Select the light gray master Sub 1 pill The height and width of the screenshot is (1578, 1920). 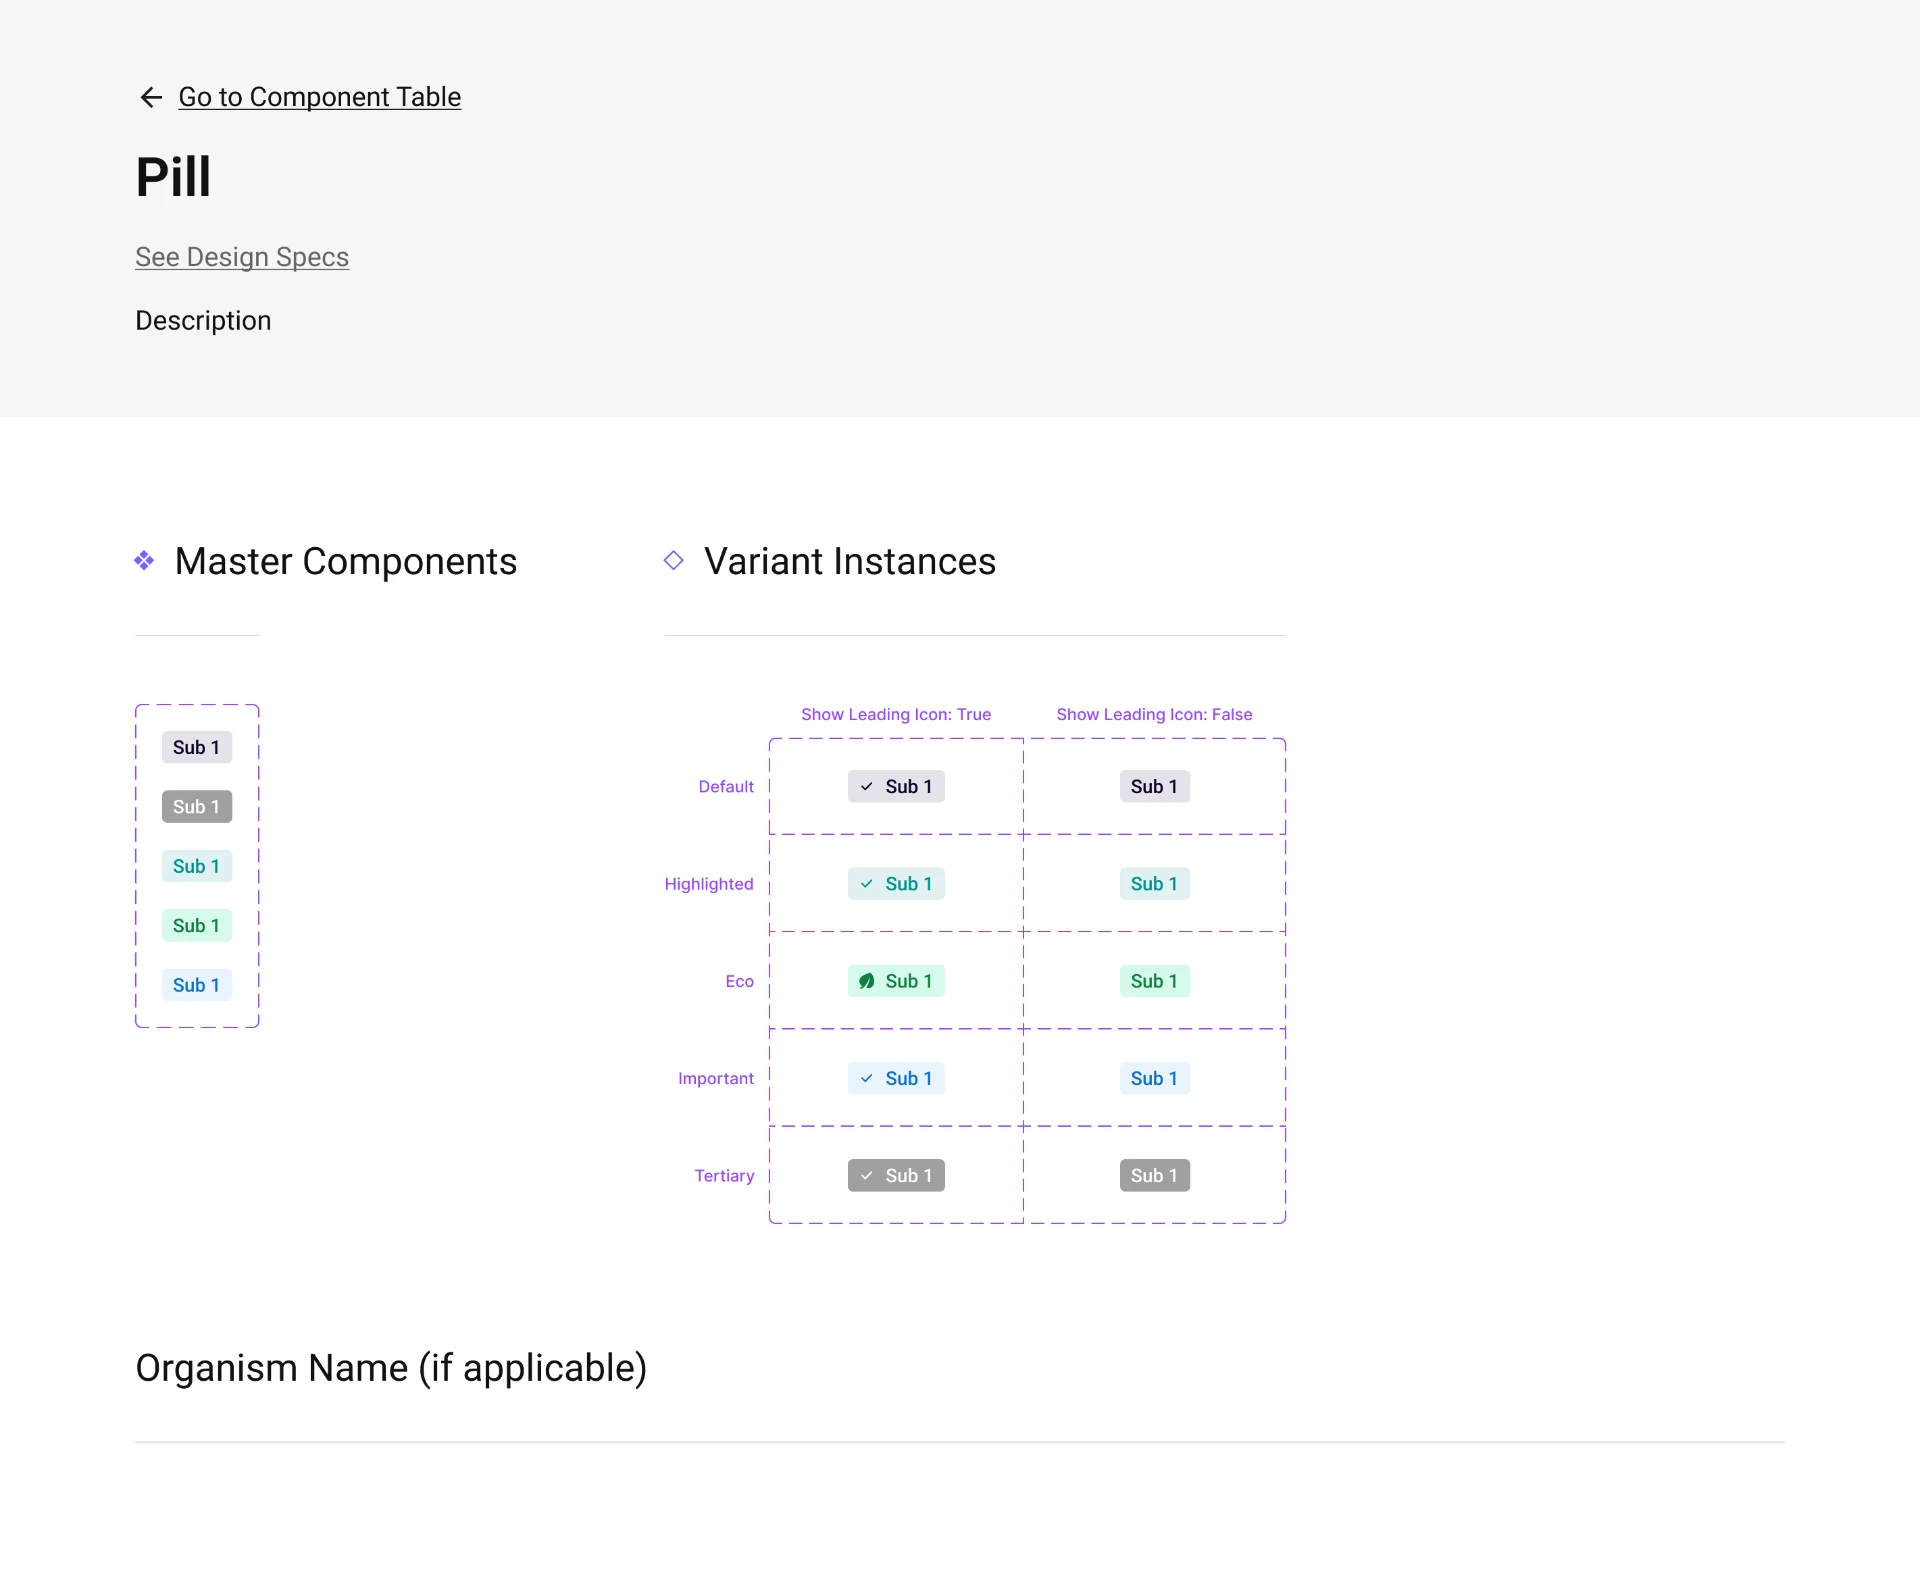point(197,747)
